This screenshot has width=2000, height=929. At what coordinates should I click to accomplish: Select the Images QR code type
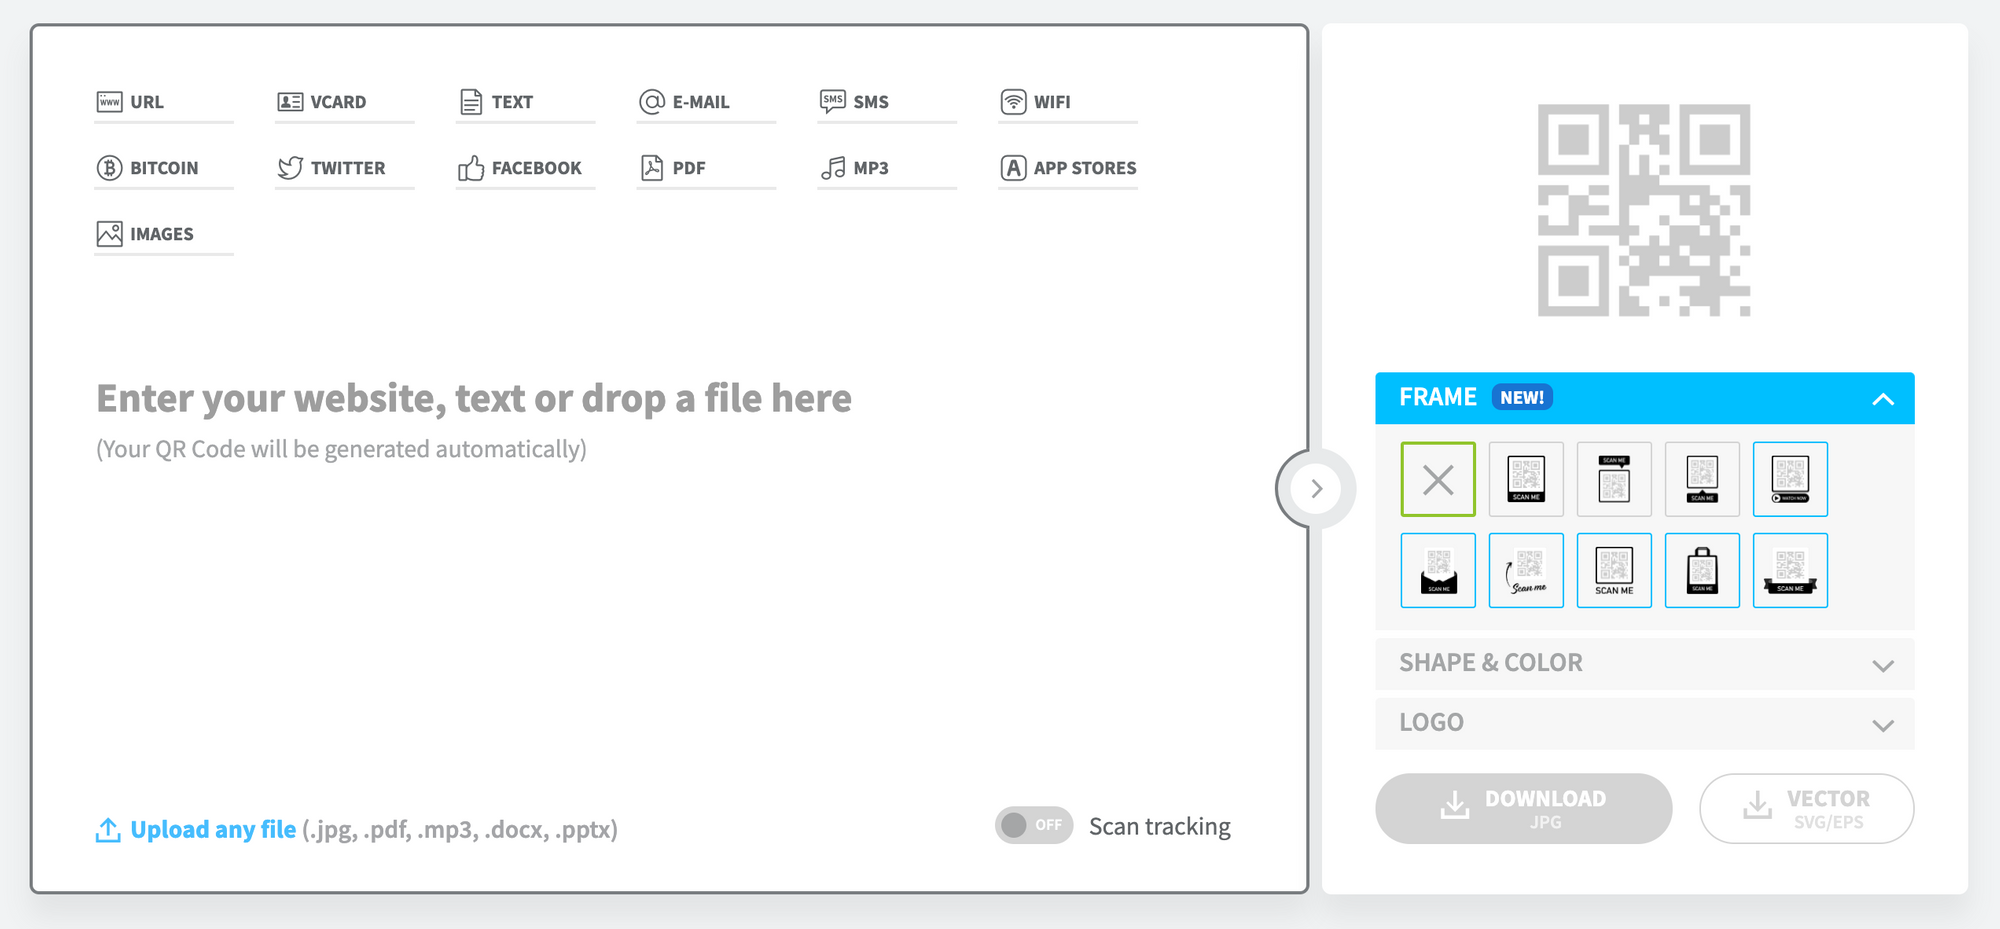[161, 234]
